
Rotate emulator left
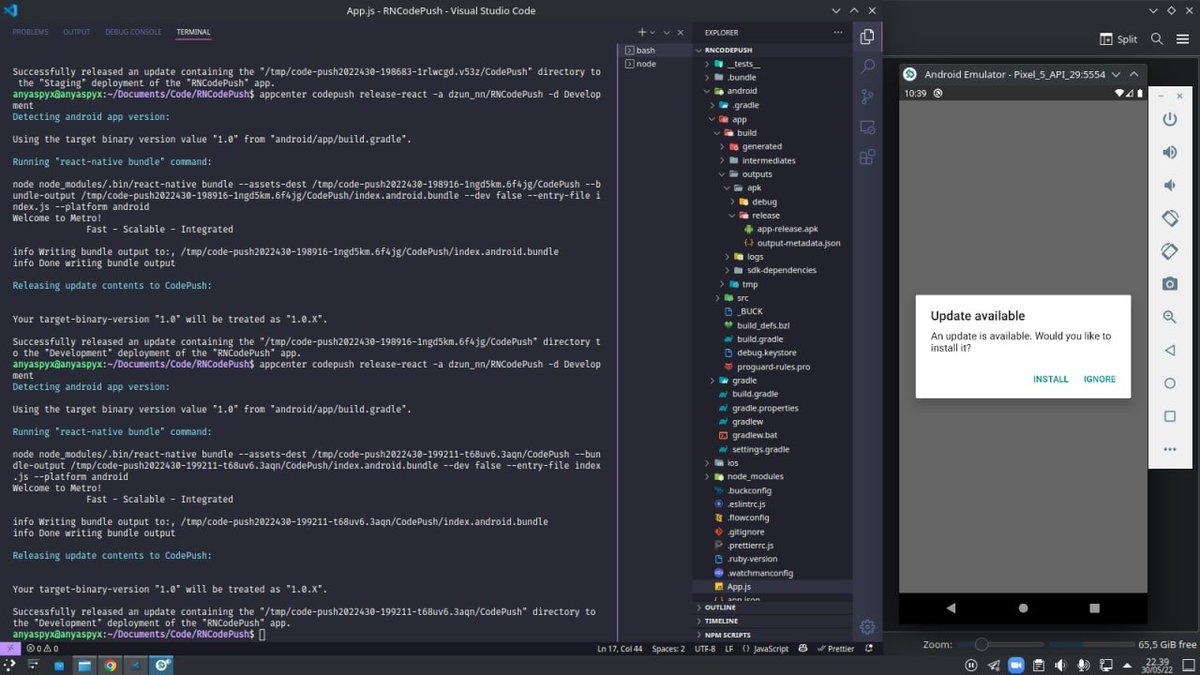click(1169, 218)
